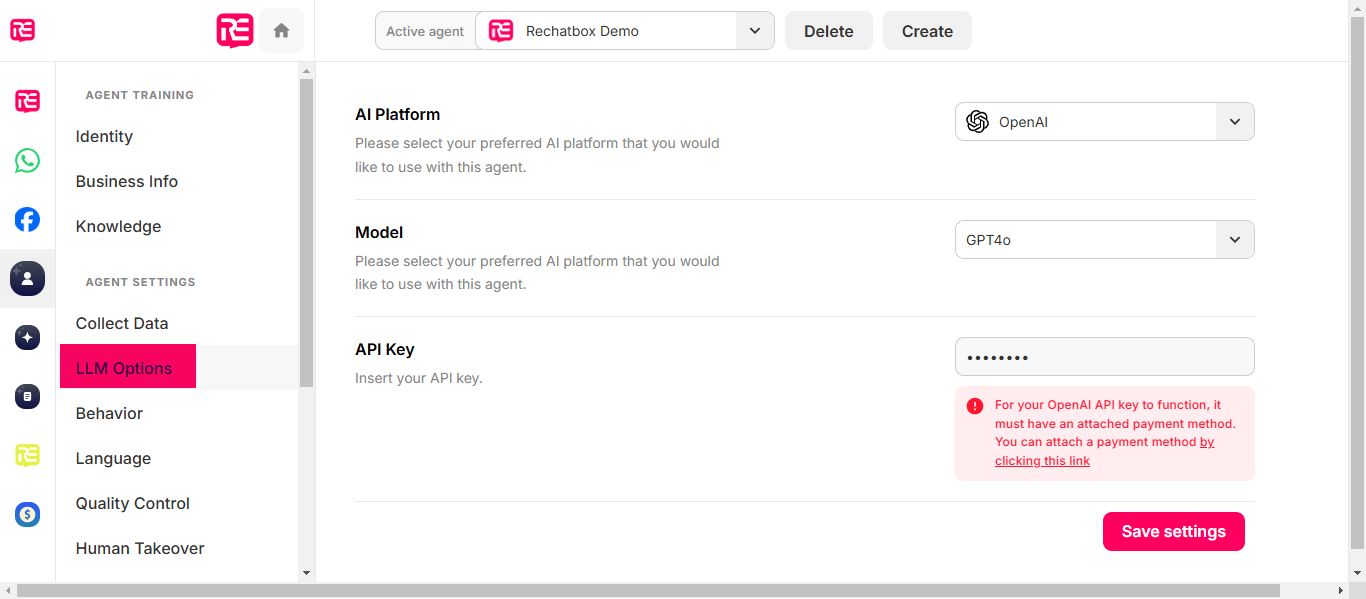This screenshot has width=1366, height=599.
Task: Open the AI Platform OpenAI dropdown
Action: click(1104, 122)
